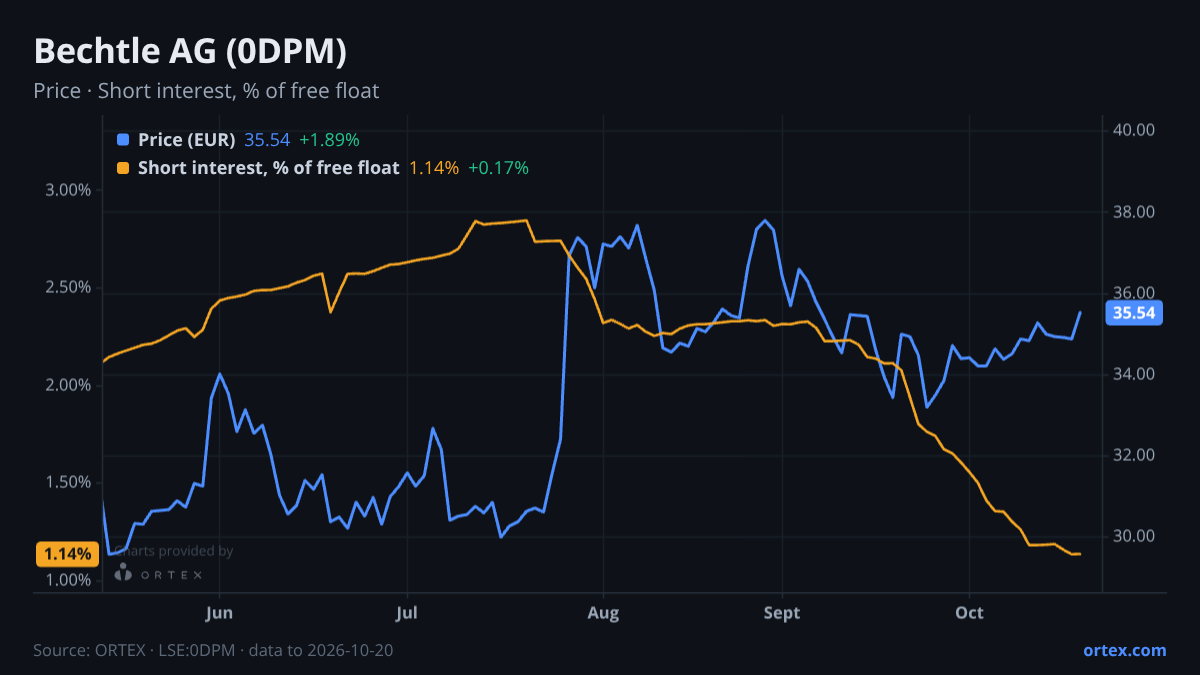Click the Source: ORTEX footer text
The height and width of the screenshot is (675, 1200).
213,650
